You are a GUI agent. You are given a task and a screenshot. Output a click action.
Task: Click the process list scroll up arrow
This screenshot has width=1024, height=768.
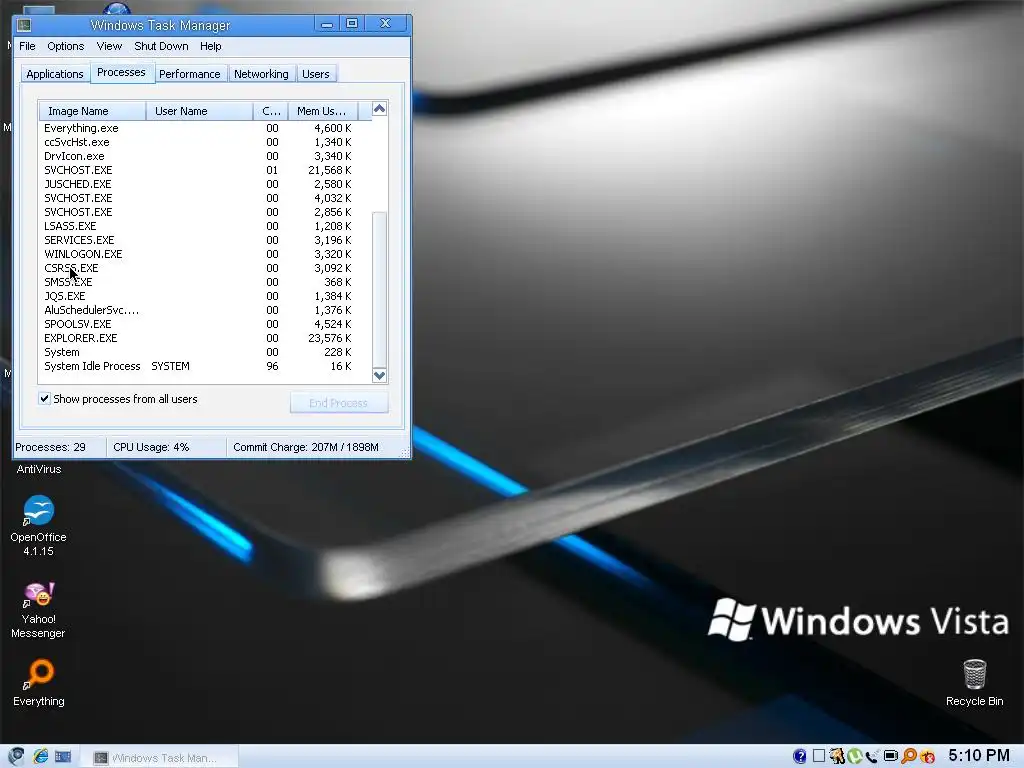click(x=379, y=108)
